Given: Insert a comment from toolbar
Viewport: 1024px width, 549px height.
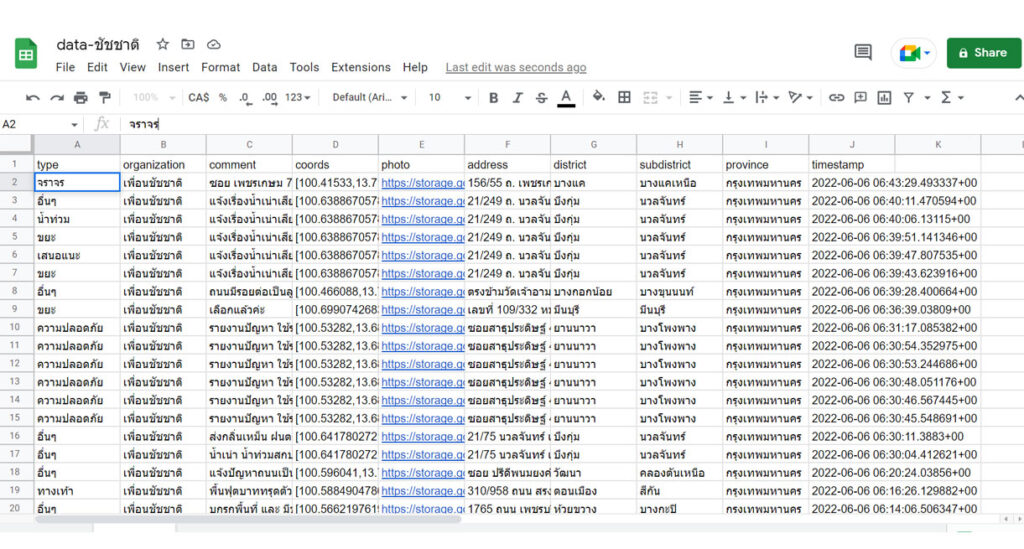Looking at the screenshot, I should [x=860, y=97].
